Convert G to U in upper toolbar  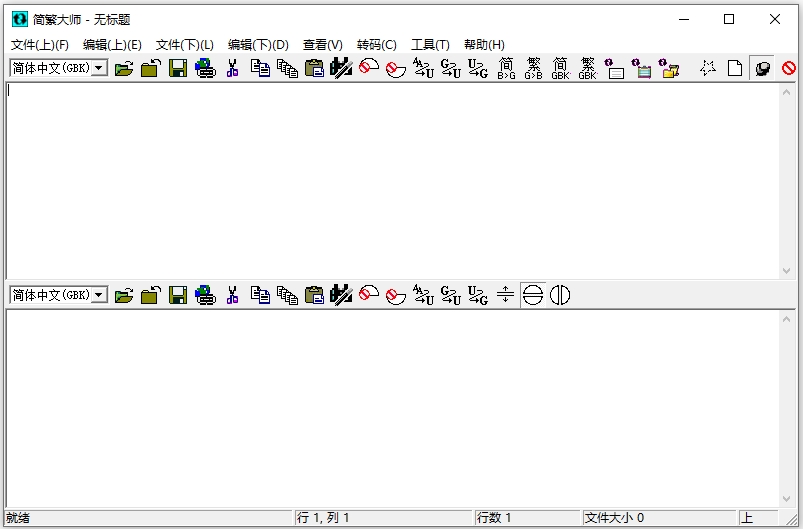(451, 68)
